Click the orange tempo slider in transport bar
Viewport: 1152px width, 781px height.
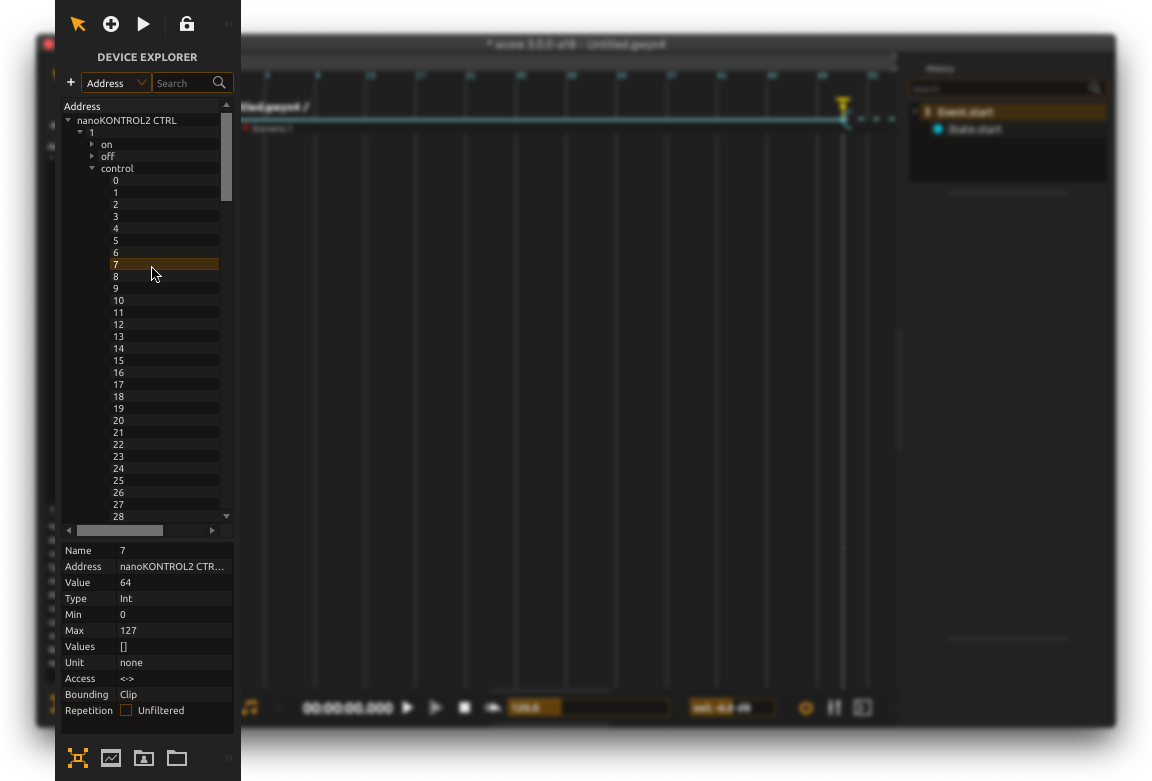pyautogui.click(x=588, y=708)
